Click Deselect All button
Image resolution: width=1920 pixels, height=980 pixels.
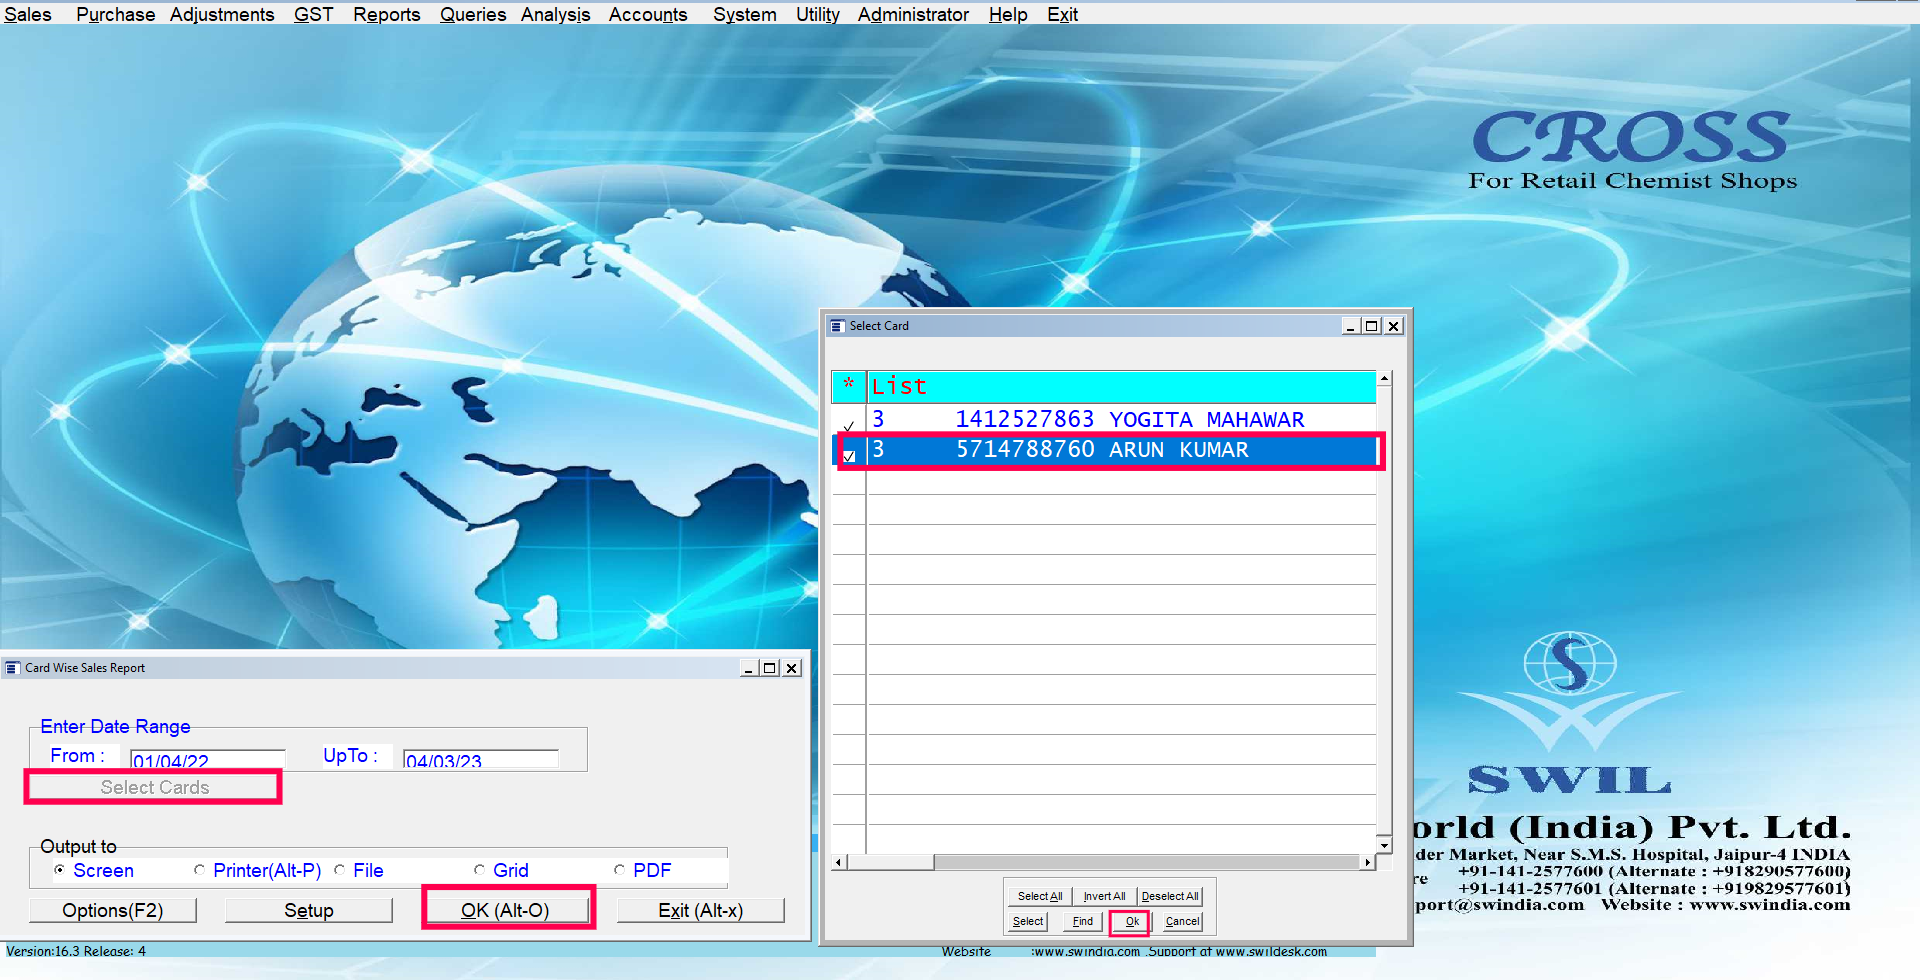1169,896
